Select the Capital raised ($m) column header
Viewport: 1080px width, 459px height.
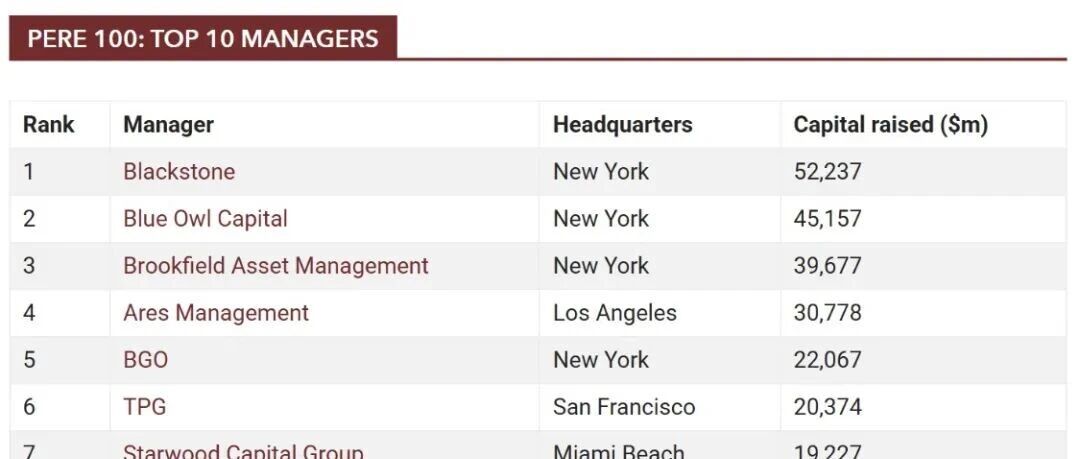click(891, 125)
